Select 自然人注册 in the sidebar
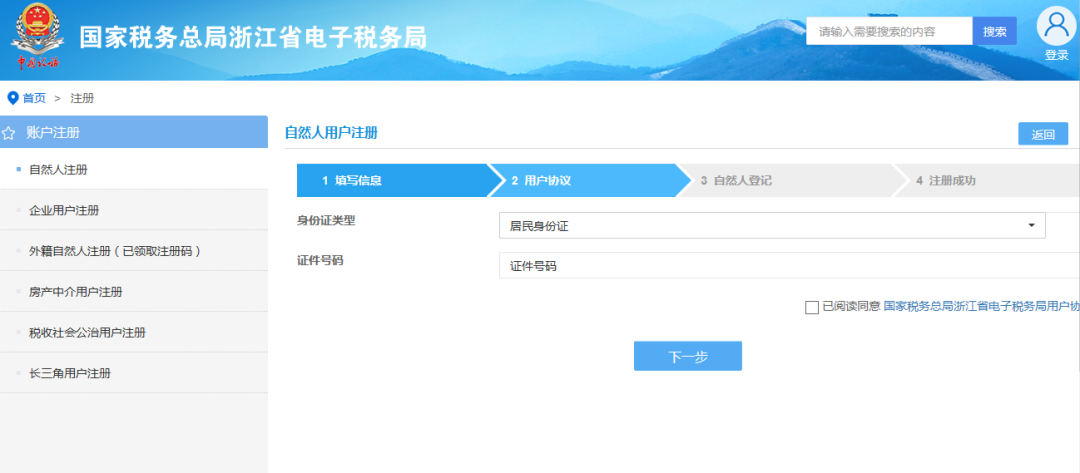 (x=134, y=169)
